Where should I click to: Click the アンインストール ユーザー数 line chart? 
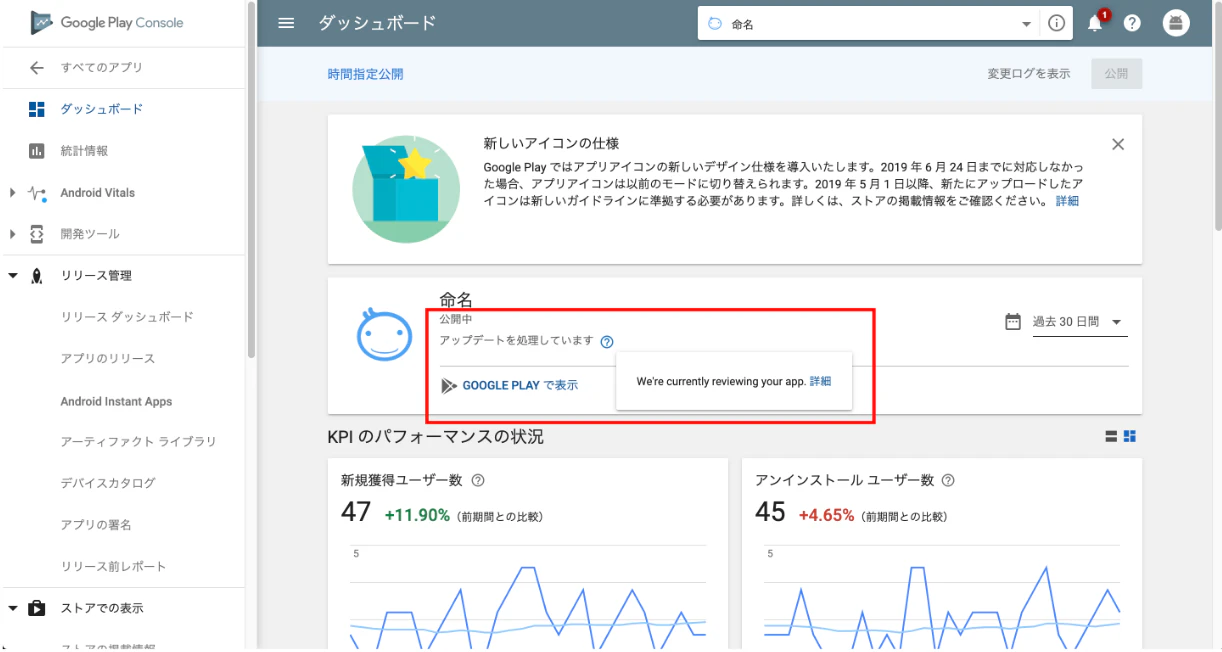click(941, 598)
